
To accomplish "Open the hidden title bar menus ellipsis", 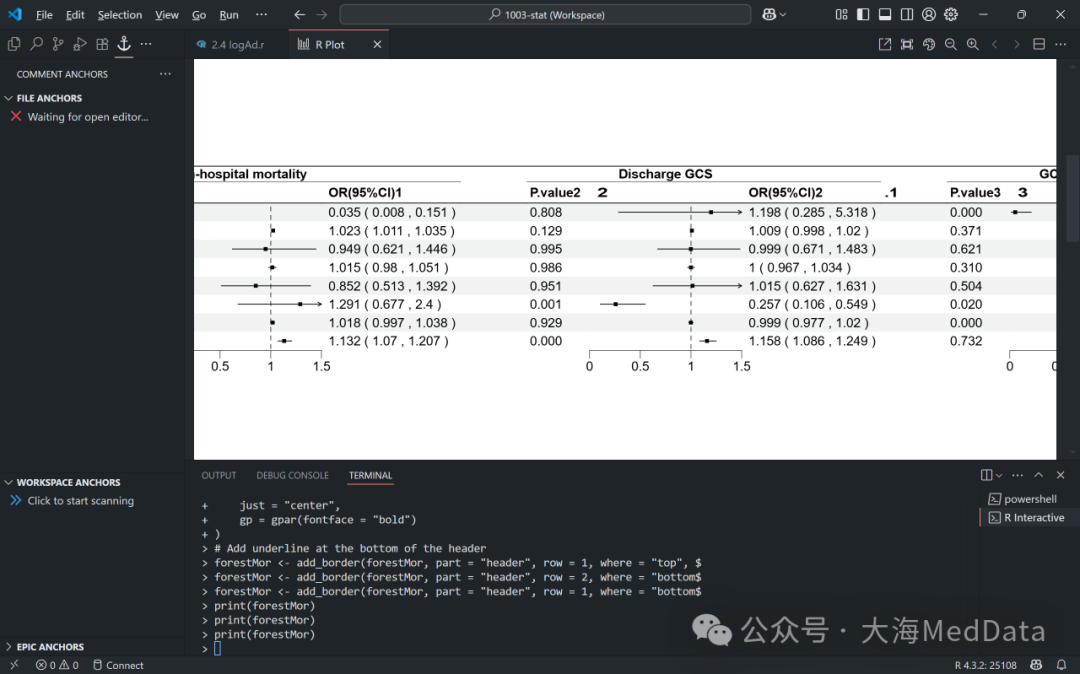I will pyautogui.click(x=261, y=14).
